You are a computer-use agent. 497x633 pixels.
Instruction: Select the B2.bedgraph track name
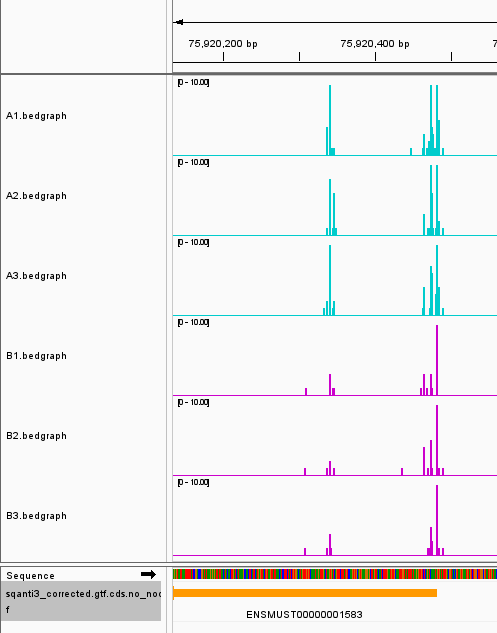click(x=36, y=436)
